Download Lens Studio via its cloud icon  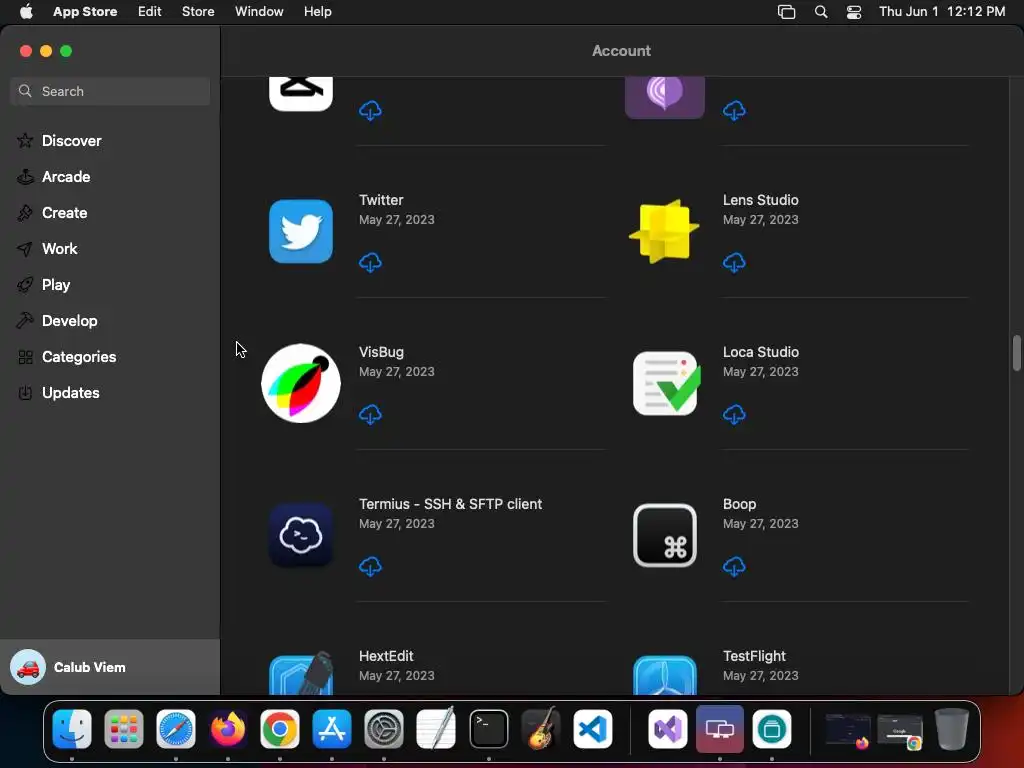(x=734, y=263)
